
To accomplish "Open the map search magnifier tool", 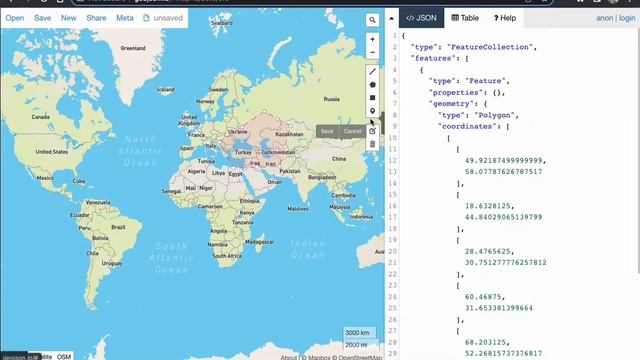I will (x=372, y=20).
